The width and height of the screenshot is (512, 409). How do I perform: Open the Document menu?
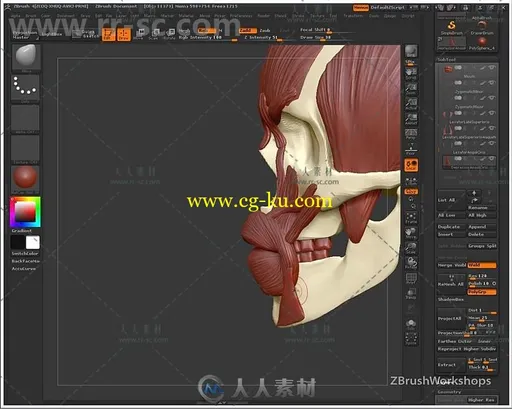(x=66, y=16)
